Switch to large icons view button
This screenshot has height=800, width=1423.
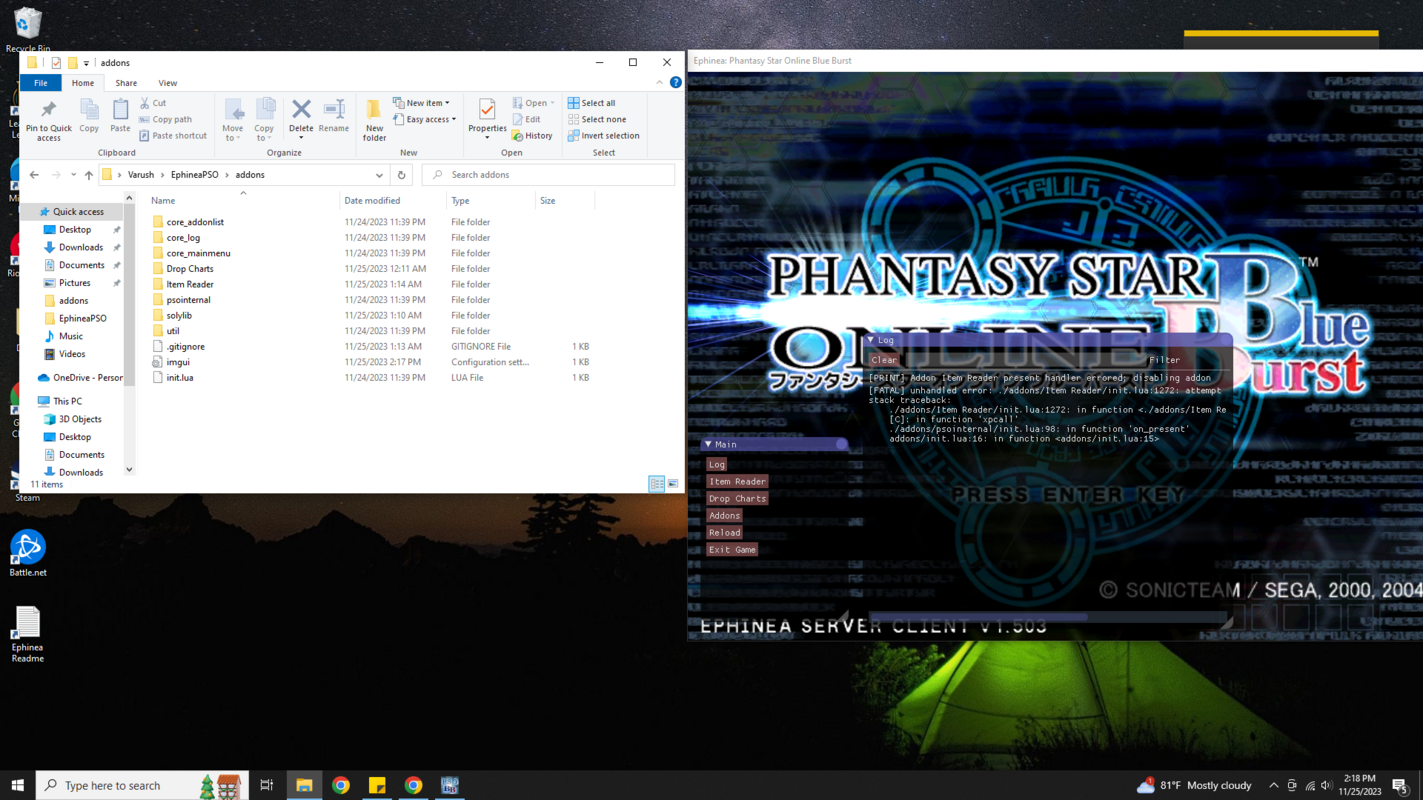673,484
